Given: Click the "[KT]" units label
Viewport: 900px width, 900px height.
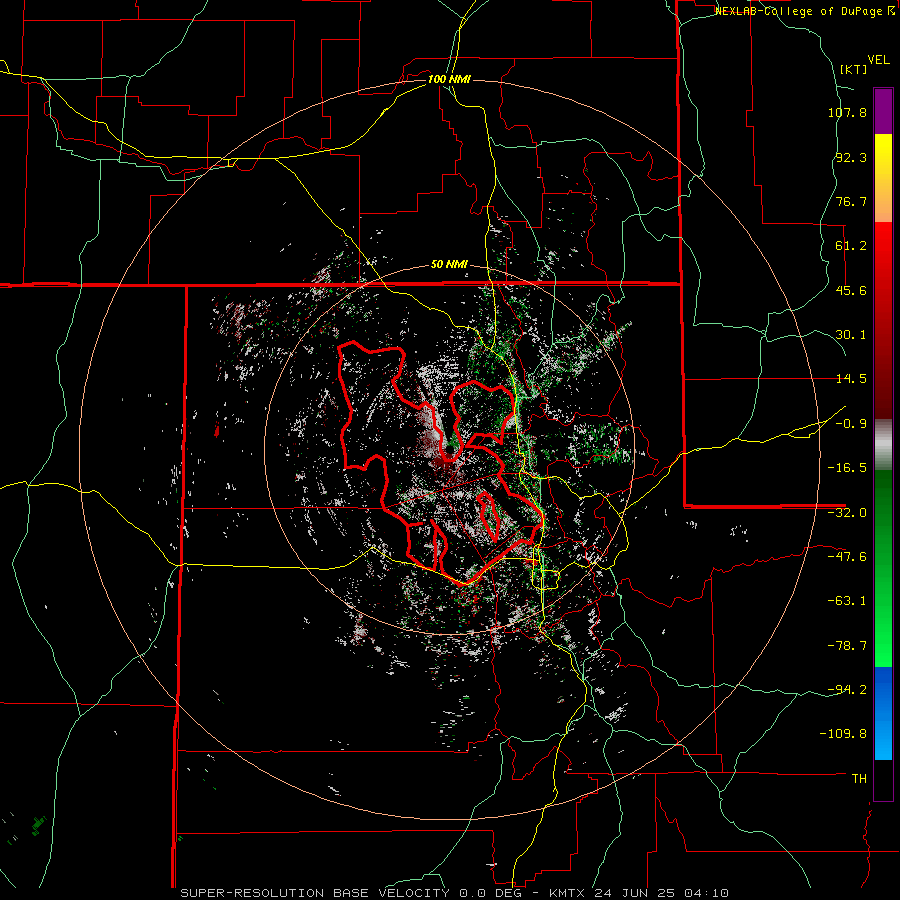Looking at the screenshot, I should tap(853, 69).
